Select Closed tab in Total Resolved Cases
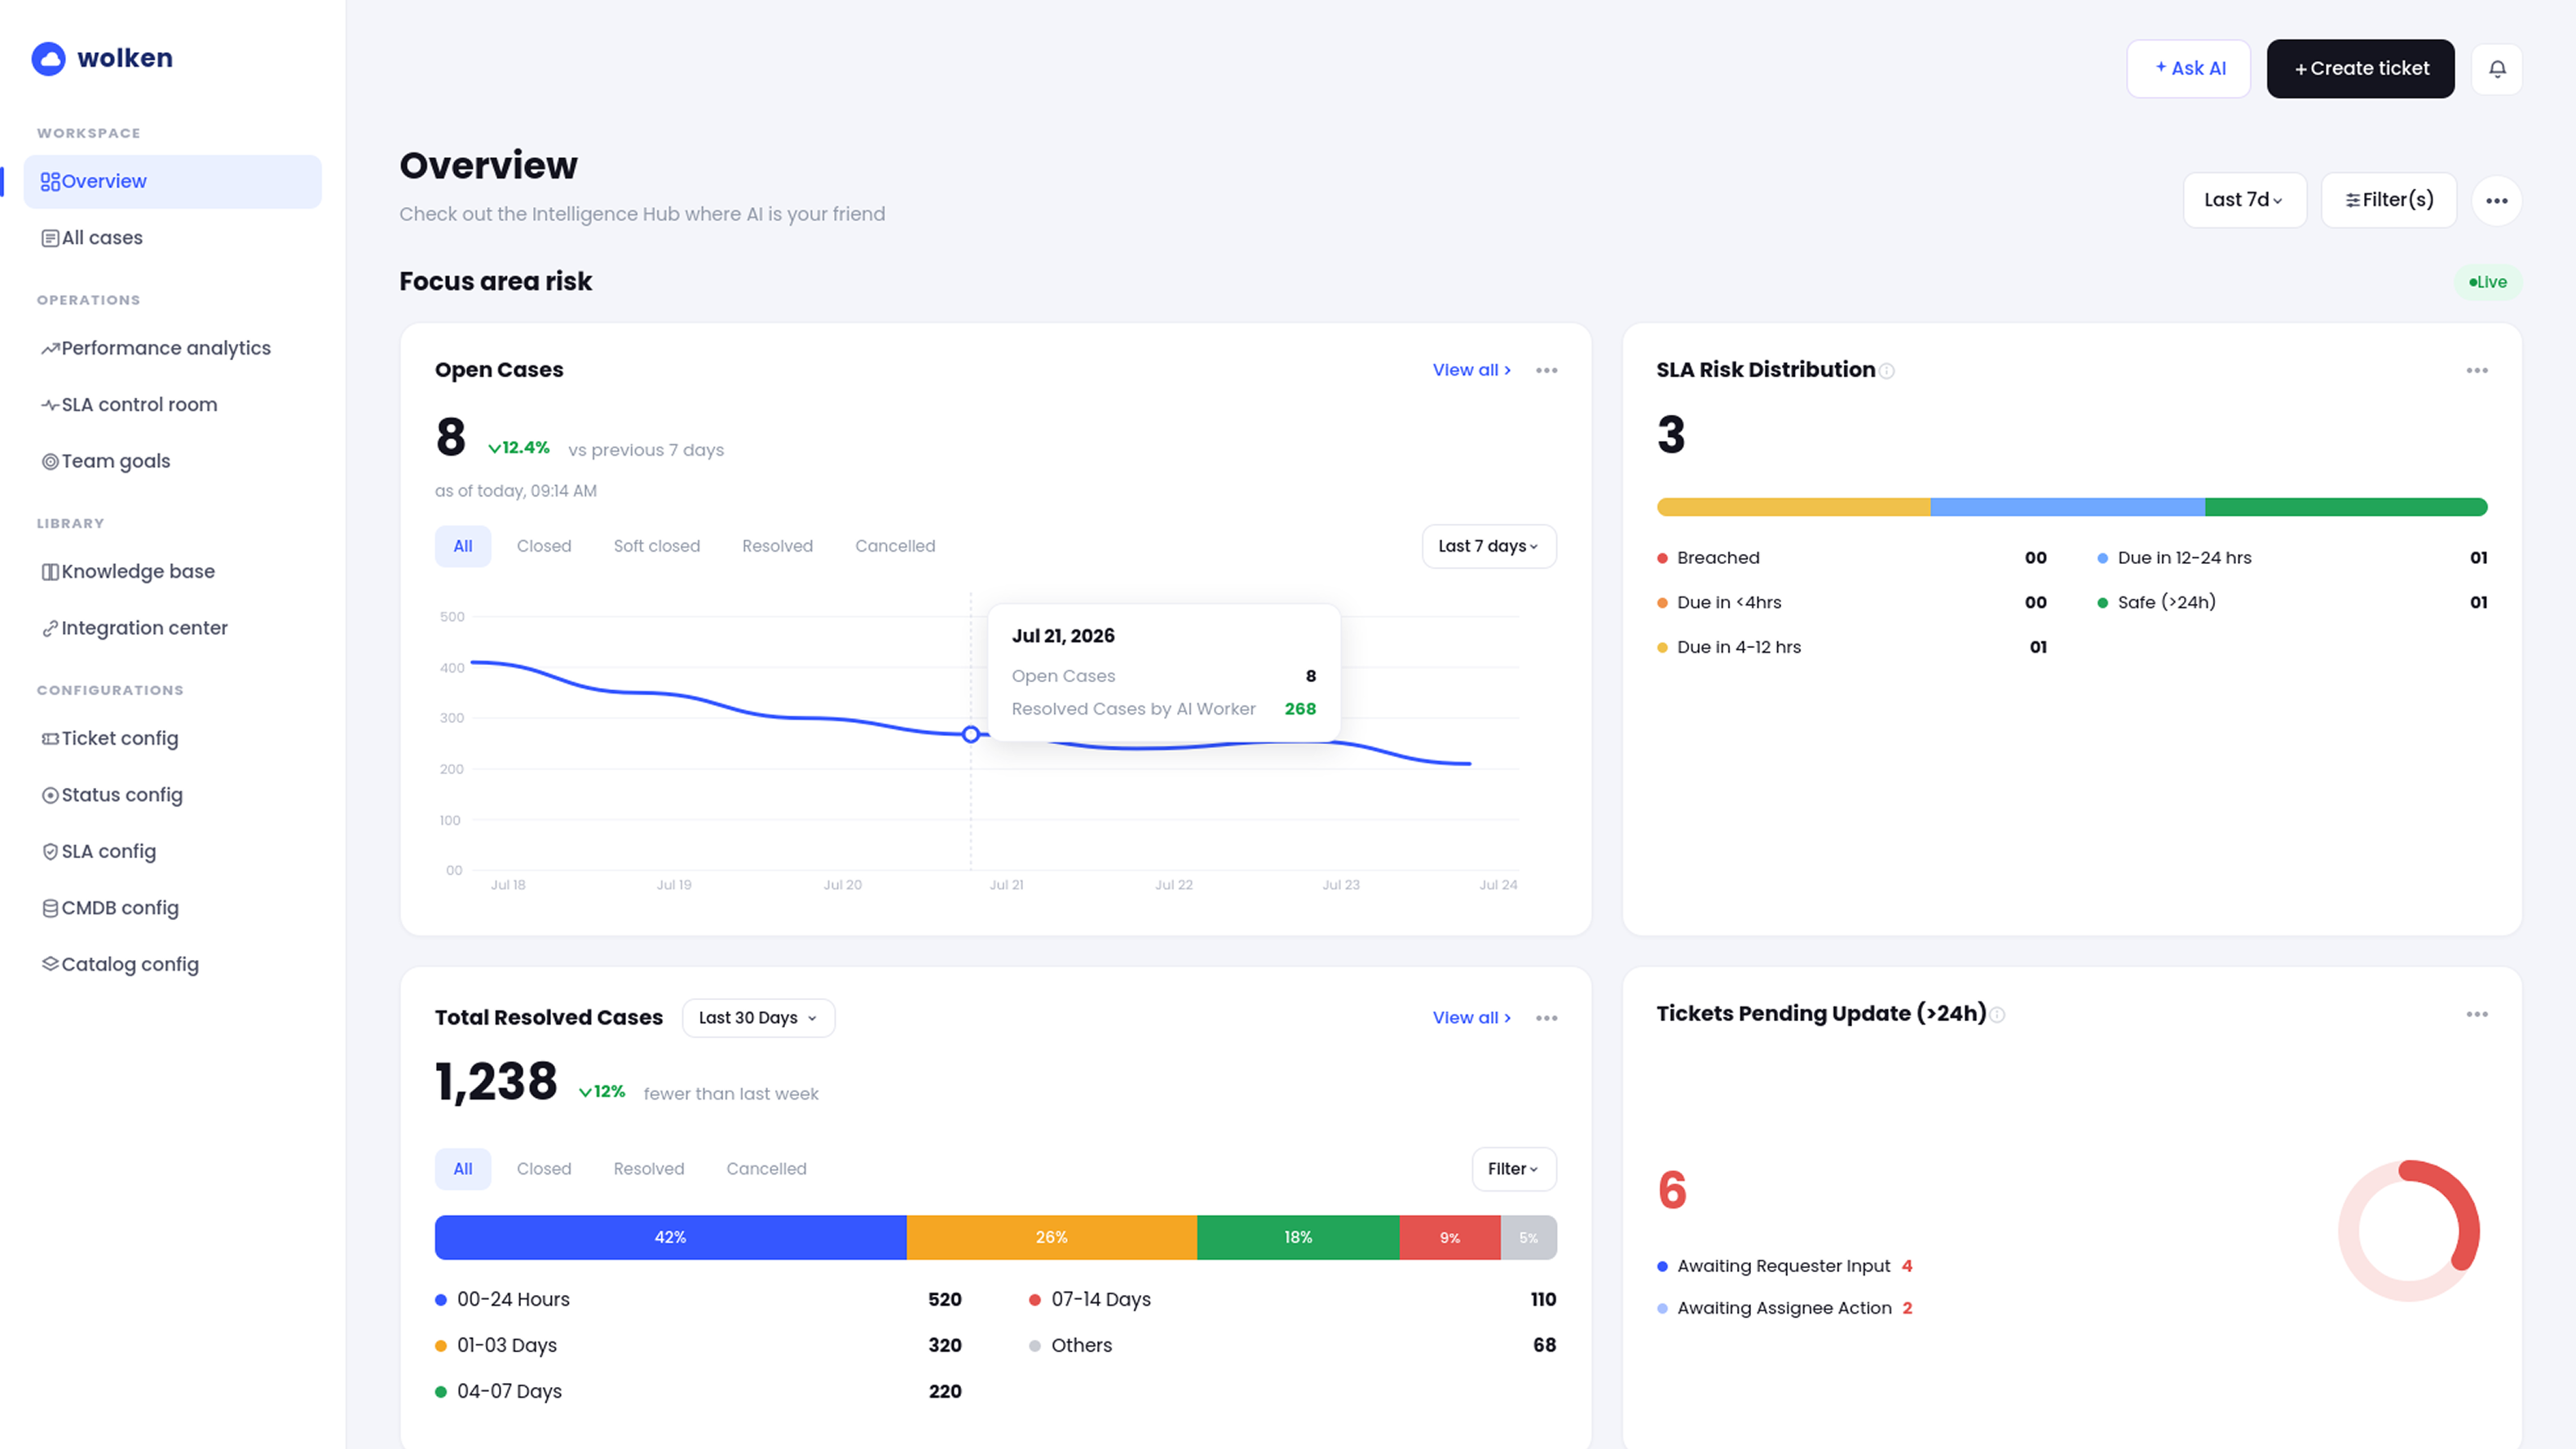Image resolution: width=2576 pixels, height=1449 pixels. [544, 1169]
